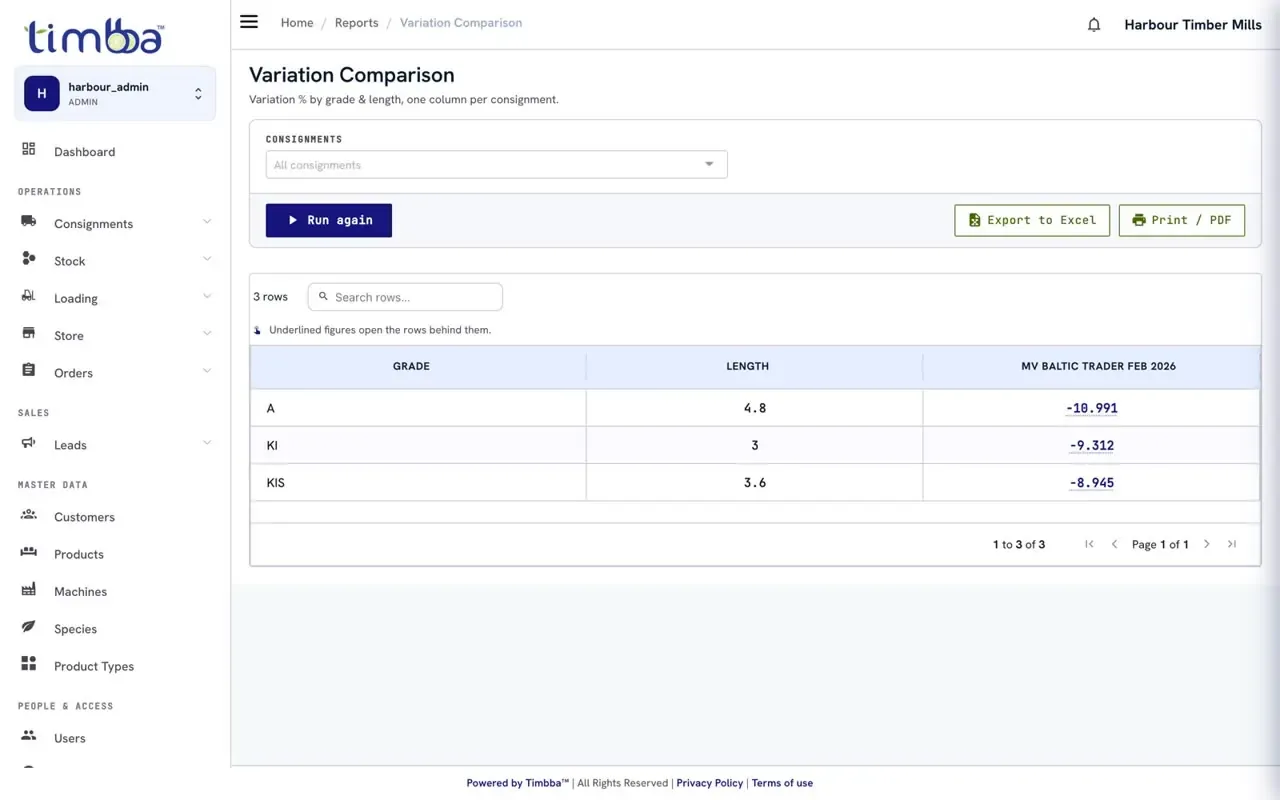Go to Home in breadcrumb
This screenshot has width=1280, height=800.
[297, 23]
